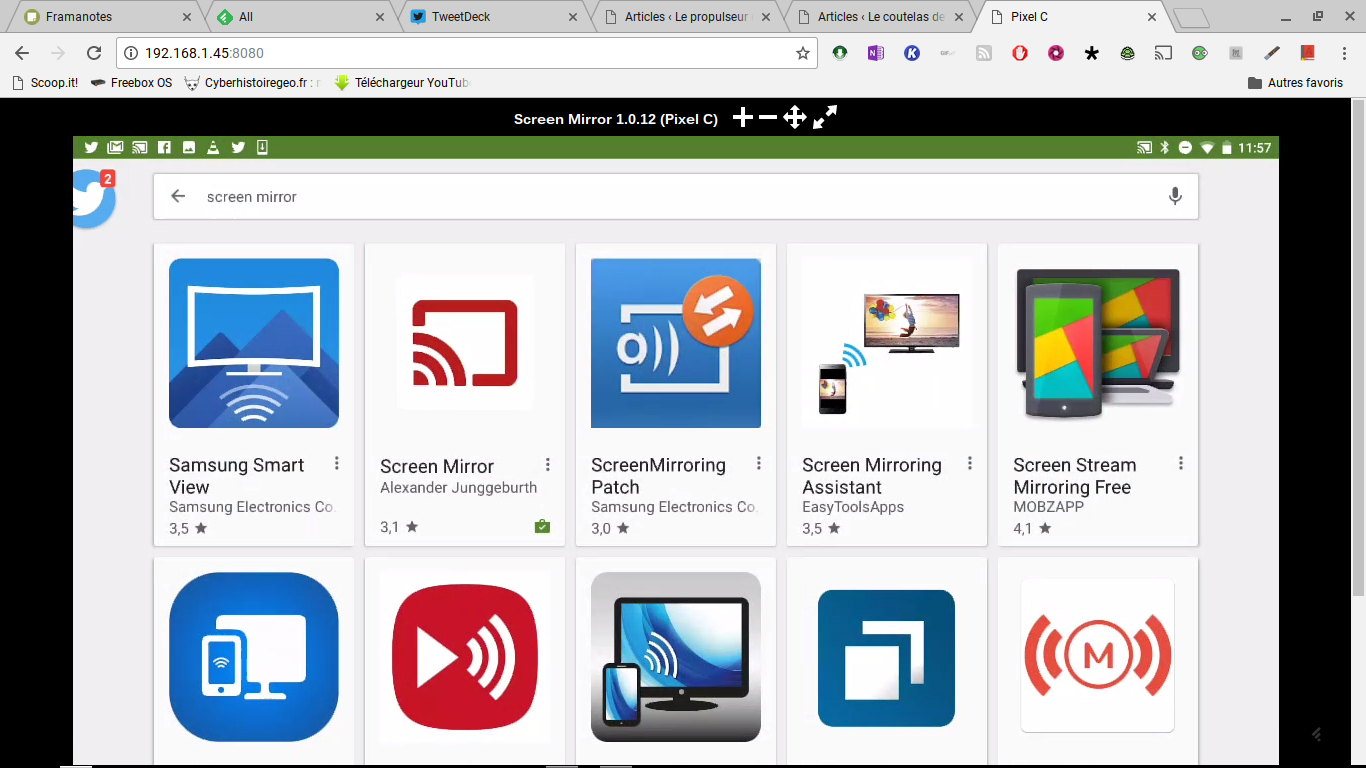Click the brush pen extension icon
Screen dimensions: 1366x768
pos(1272,53)
